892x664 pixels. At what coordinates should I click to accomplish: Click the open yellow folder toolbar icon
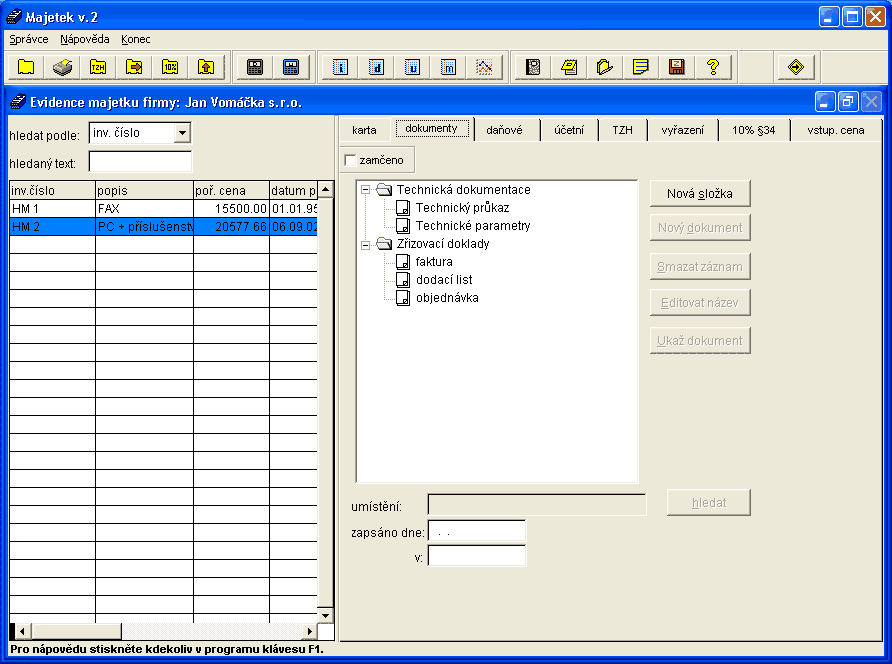pos(605,67)
